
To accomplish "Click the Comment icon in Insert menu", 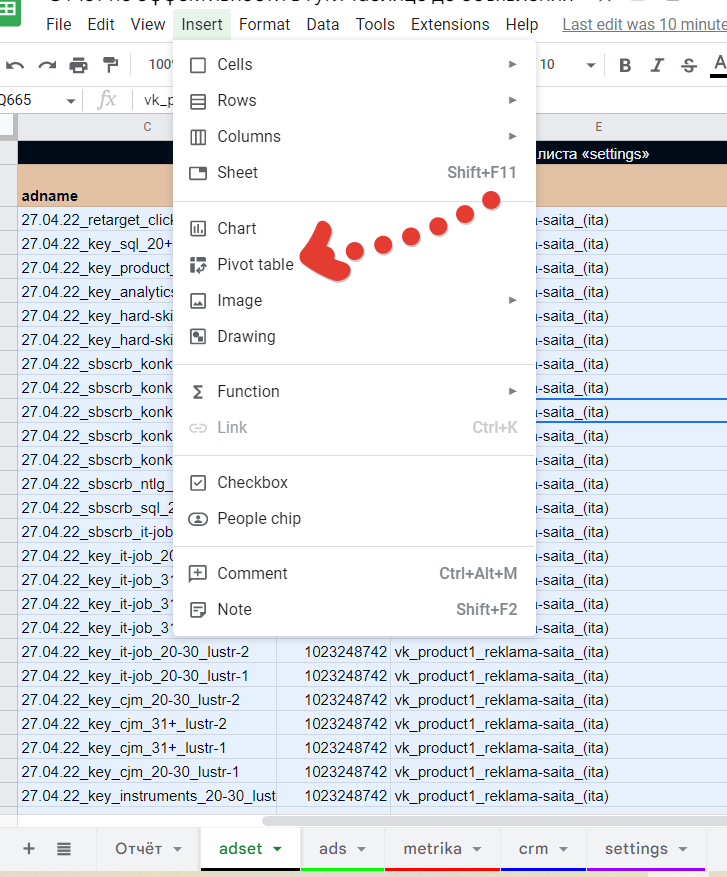I will [198, 574].
